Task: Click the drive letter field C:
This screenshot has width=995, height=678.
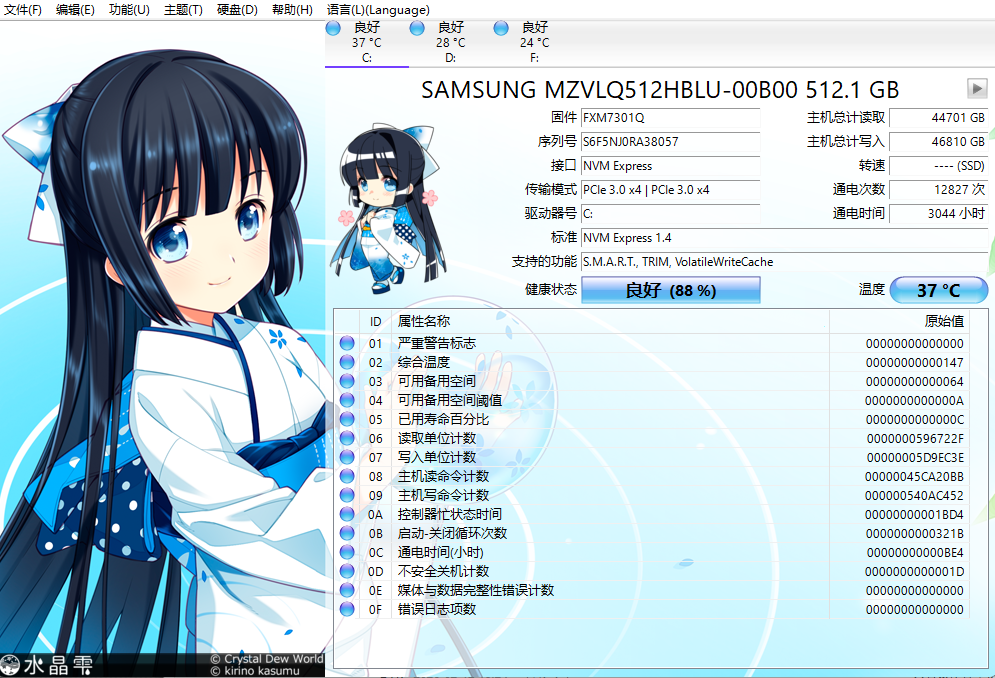Action: pyautogui.click(x=671, y=214)
